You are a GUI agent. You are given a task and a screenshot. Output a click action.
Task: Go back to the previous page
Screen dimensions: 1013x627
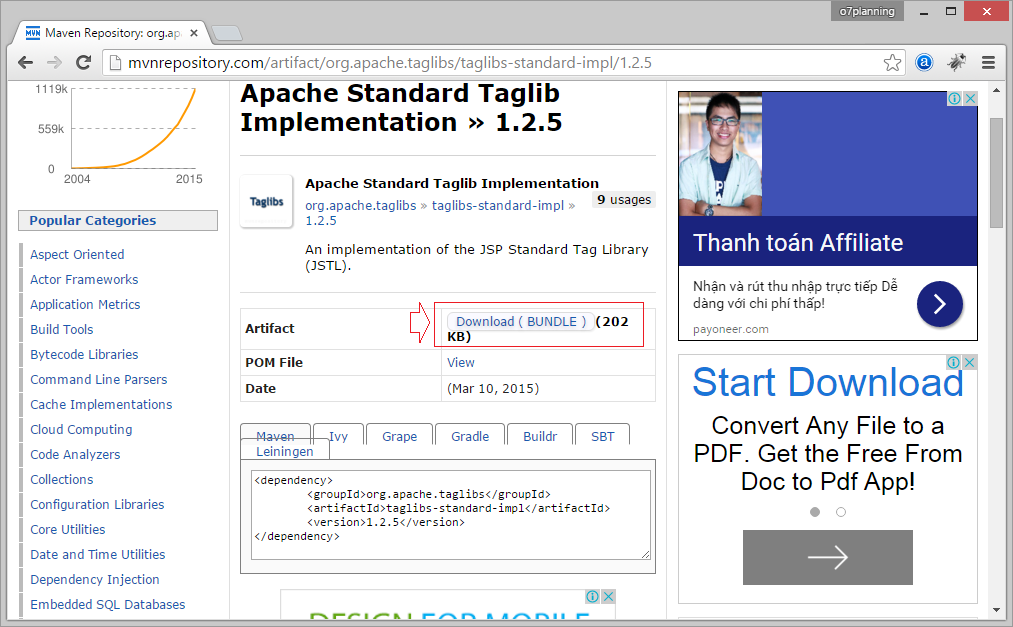(x=25, y=63)
